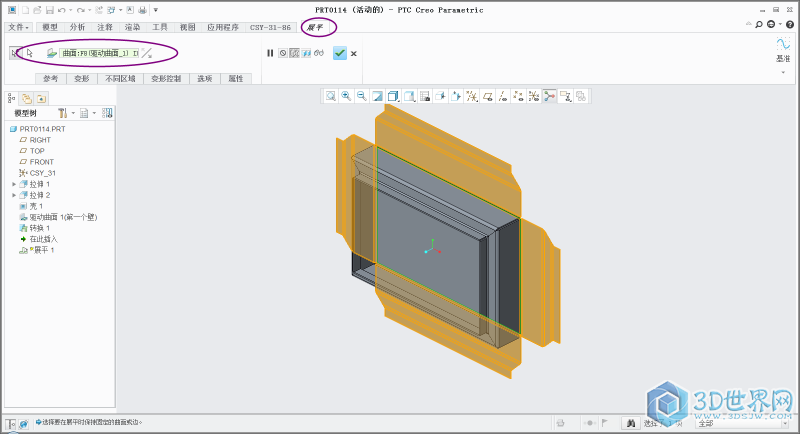
Task: Click the Open file icon in quick access toolbar
Action: [x=37, y=10]
